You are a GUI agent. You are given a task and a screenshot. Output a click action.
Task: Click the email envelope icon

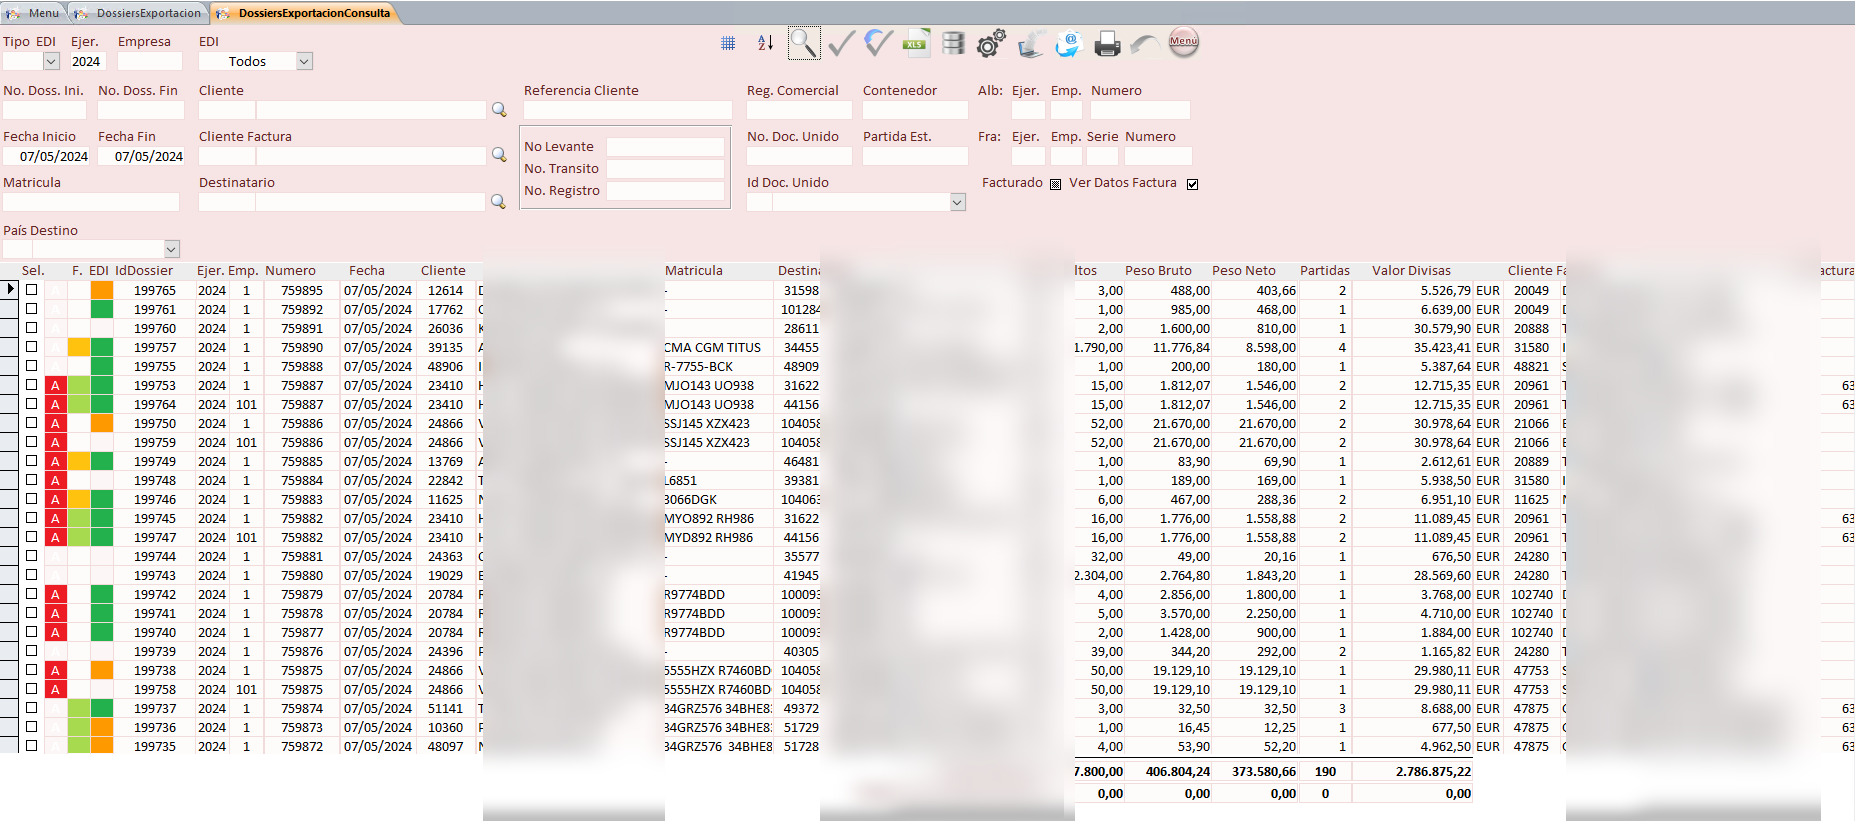(x=1068, y=43)
